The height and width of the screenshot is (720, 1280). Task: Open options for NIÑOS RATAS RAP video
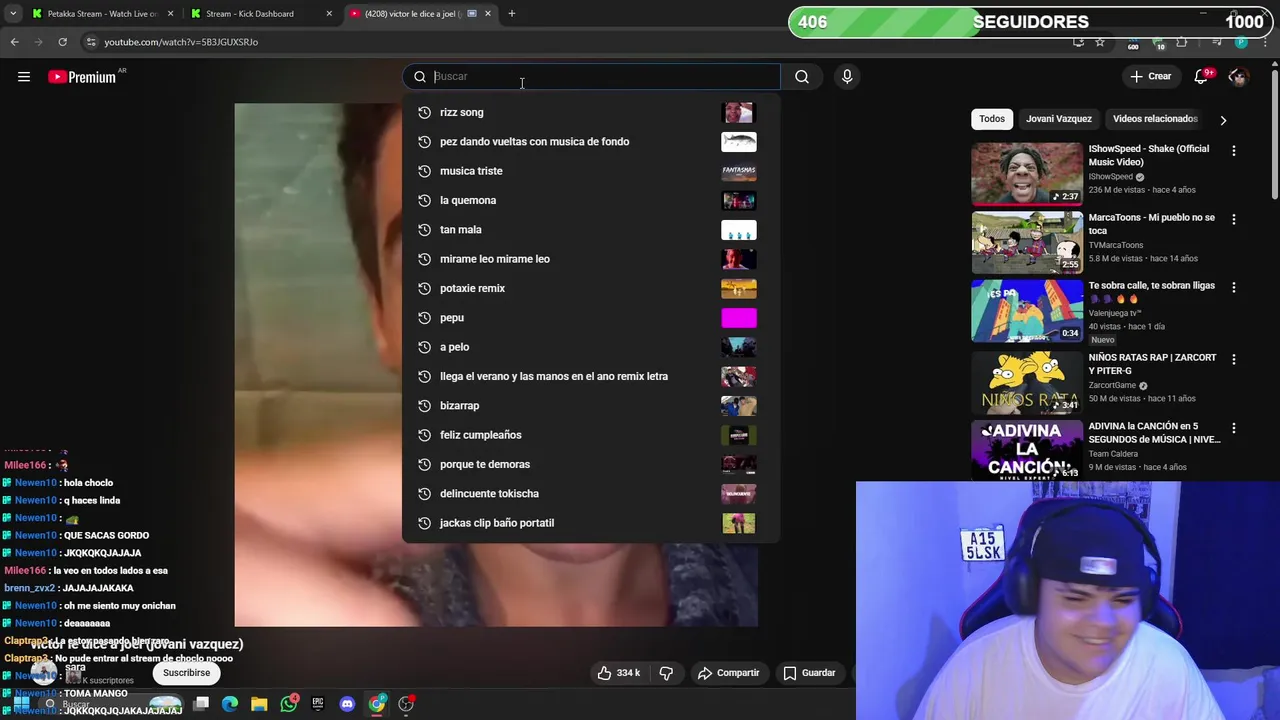tap(1233, 359)
